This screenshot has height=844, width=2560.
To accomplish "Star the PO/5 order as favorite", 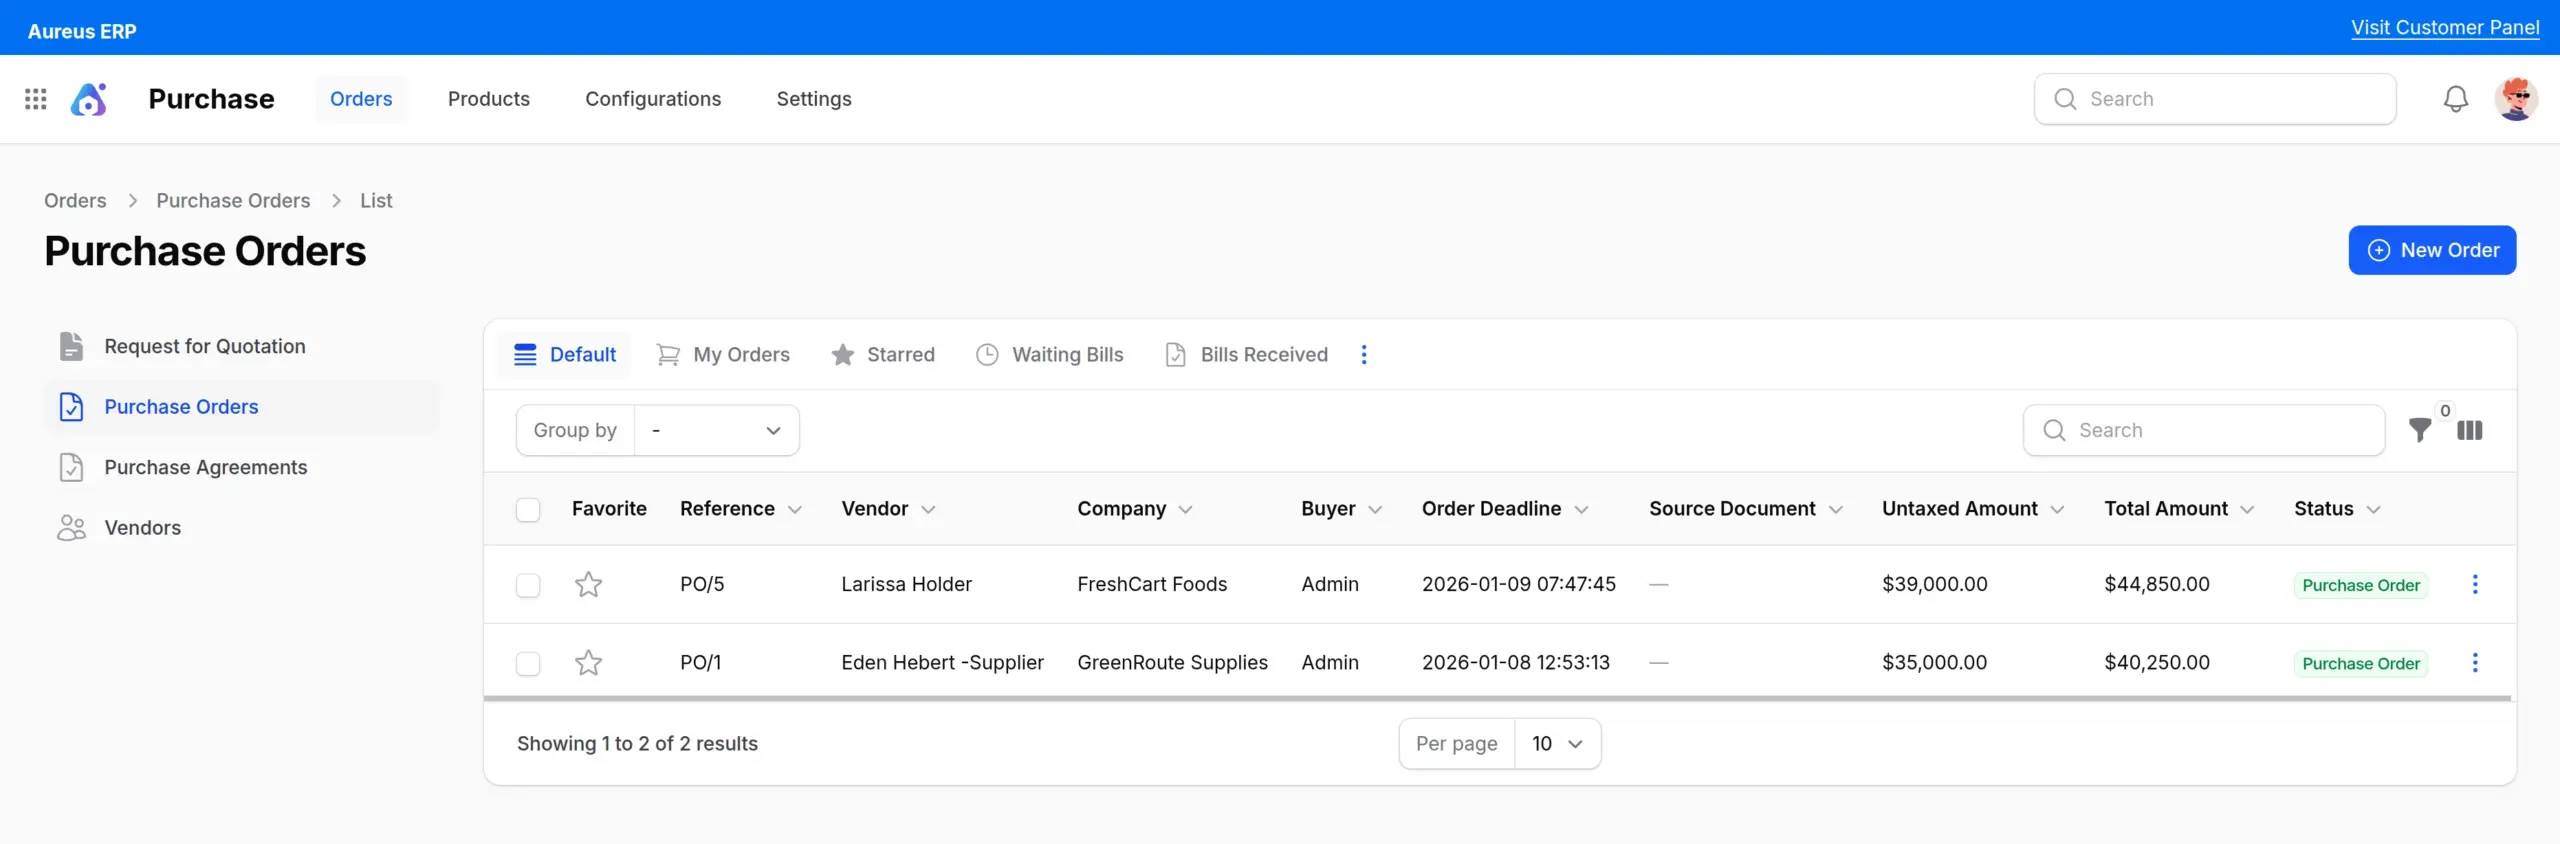I will pyautogui.click(x=588, y=585).
